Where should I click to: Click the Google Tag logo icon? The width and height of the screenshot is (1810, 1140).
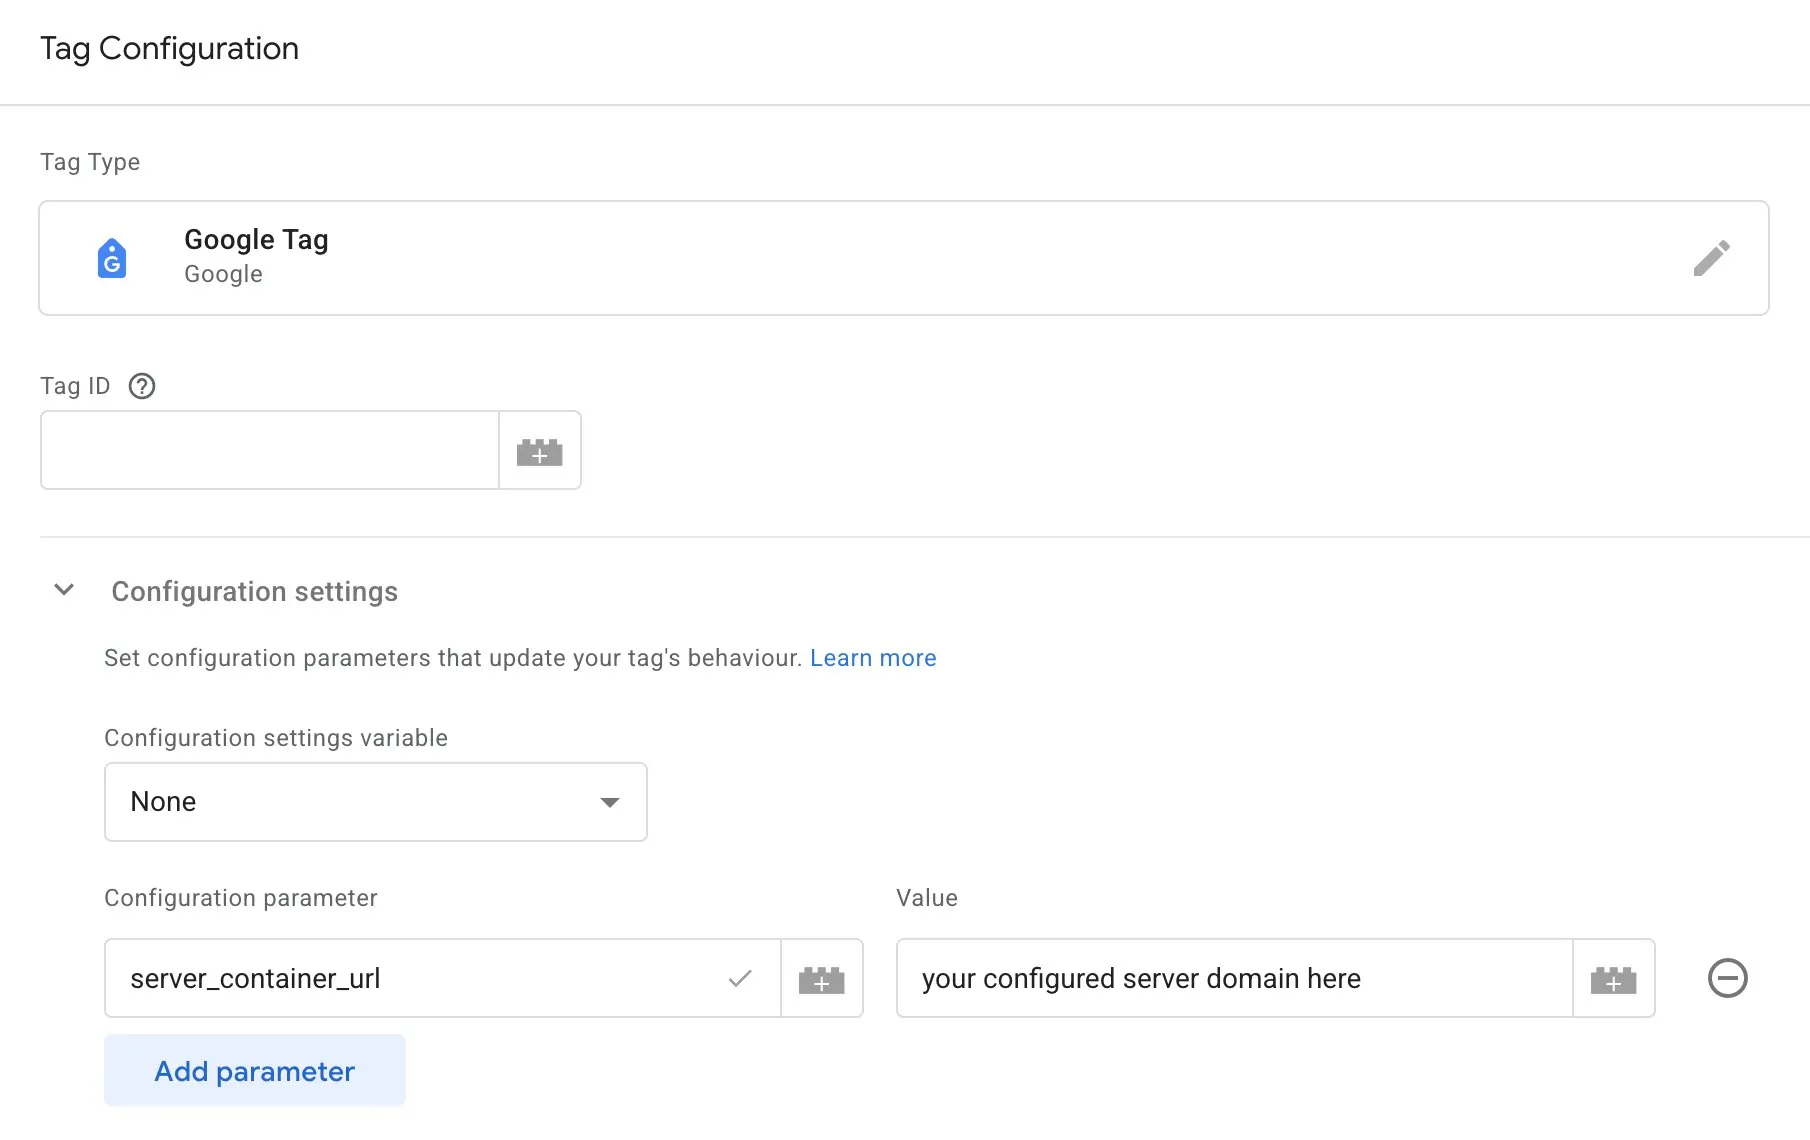click(112, 258)
